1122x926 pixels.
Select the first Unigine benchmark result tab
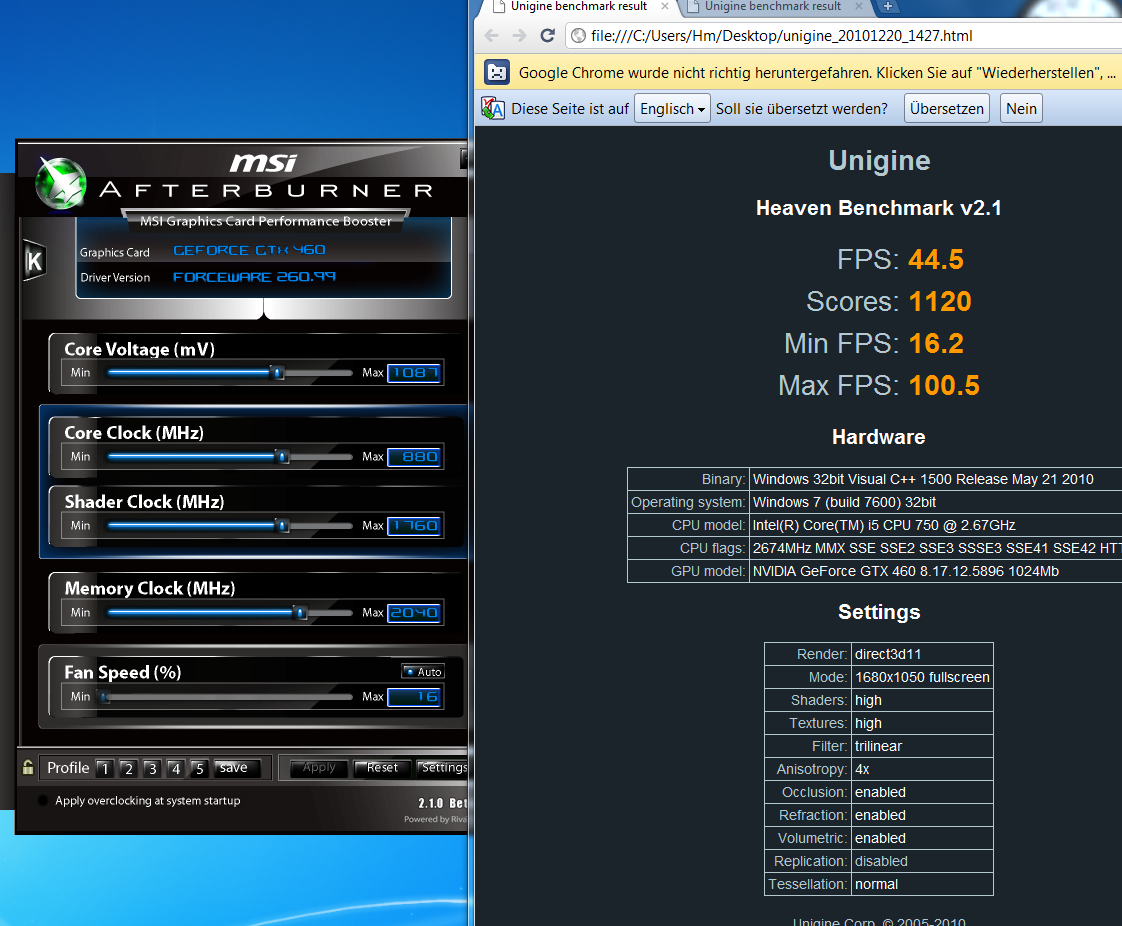point(579,6)
